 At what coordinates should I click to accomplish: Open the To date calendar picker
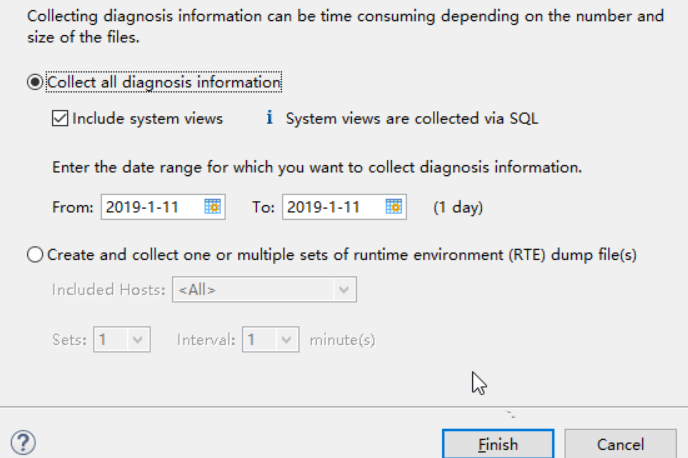pos(394,207)
